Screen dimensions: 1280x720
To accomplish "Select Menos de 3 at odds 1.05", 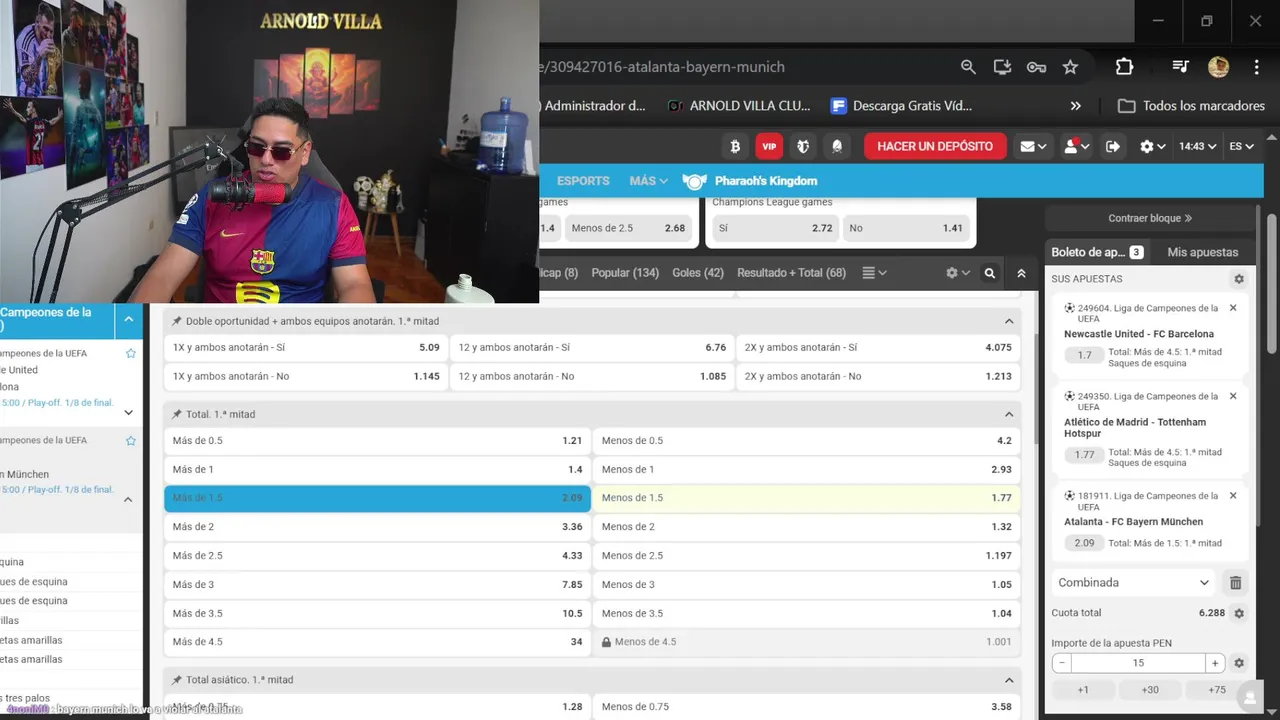I will (806, 585).
